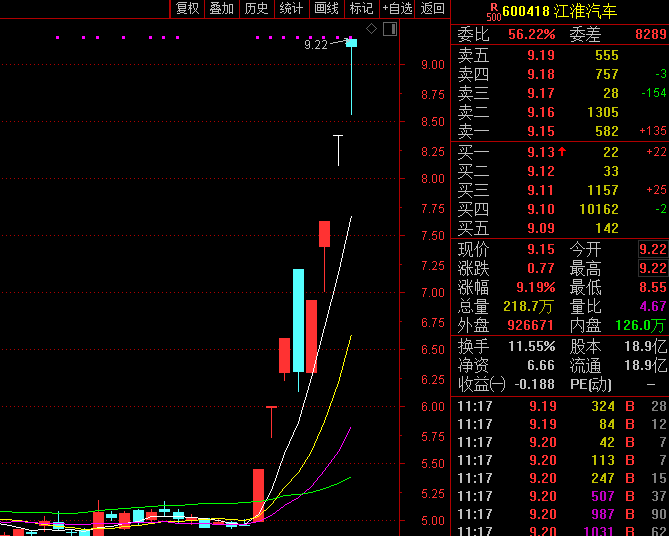Screen dimensions: 669x536
Task: Click the cyan candle marked 9.22 at top
Action: [351, 43]
